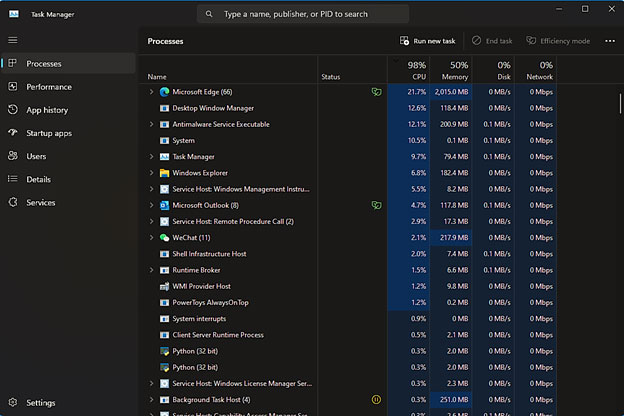Expand the Task Manager process group
Image resolution: width=624 pixels, height=416 pixels.
pyautogui.click(x=151, y=157)
